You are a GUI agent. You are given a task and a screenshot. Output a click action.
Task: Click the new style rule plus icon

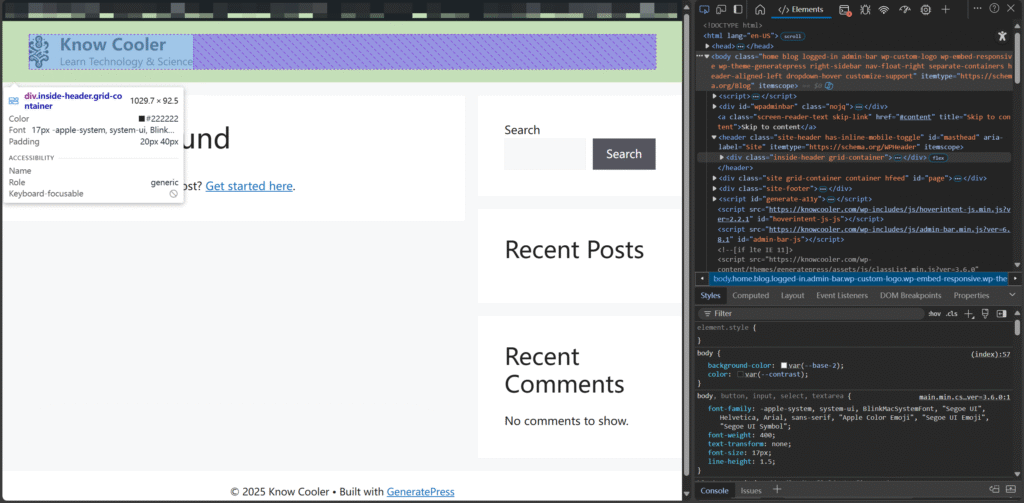969,314
